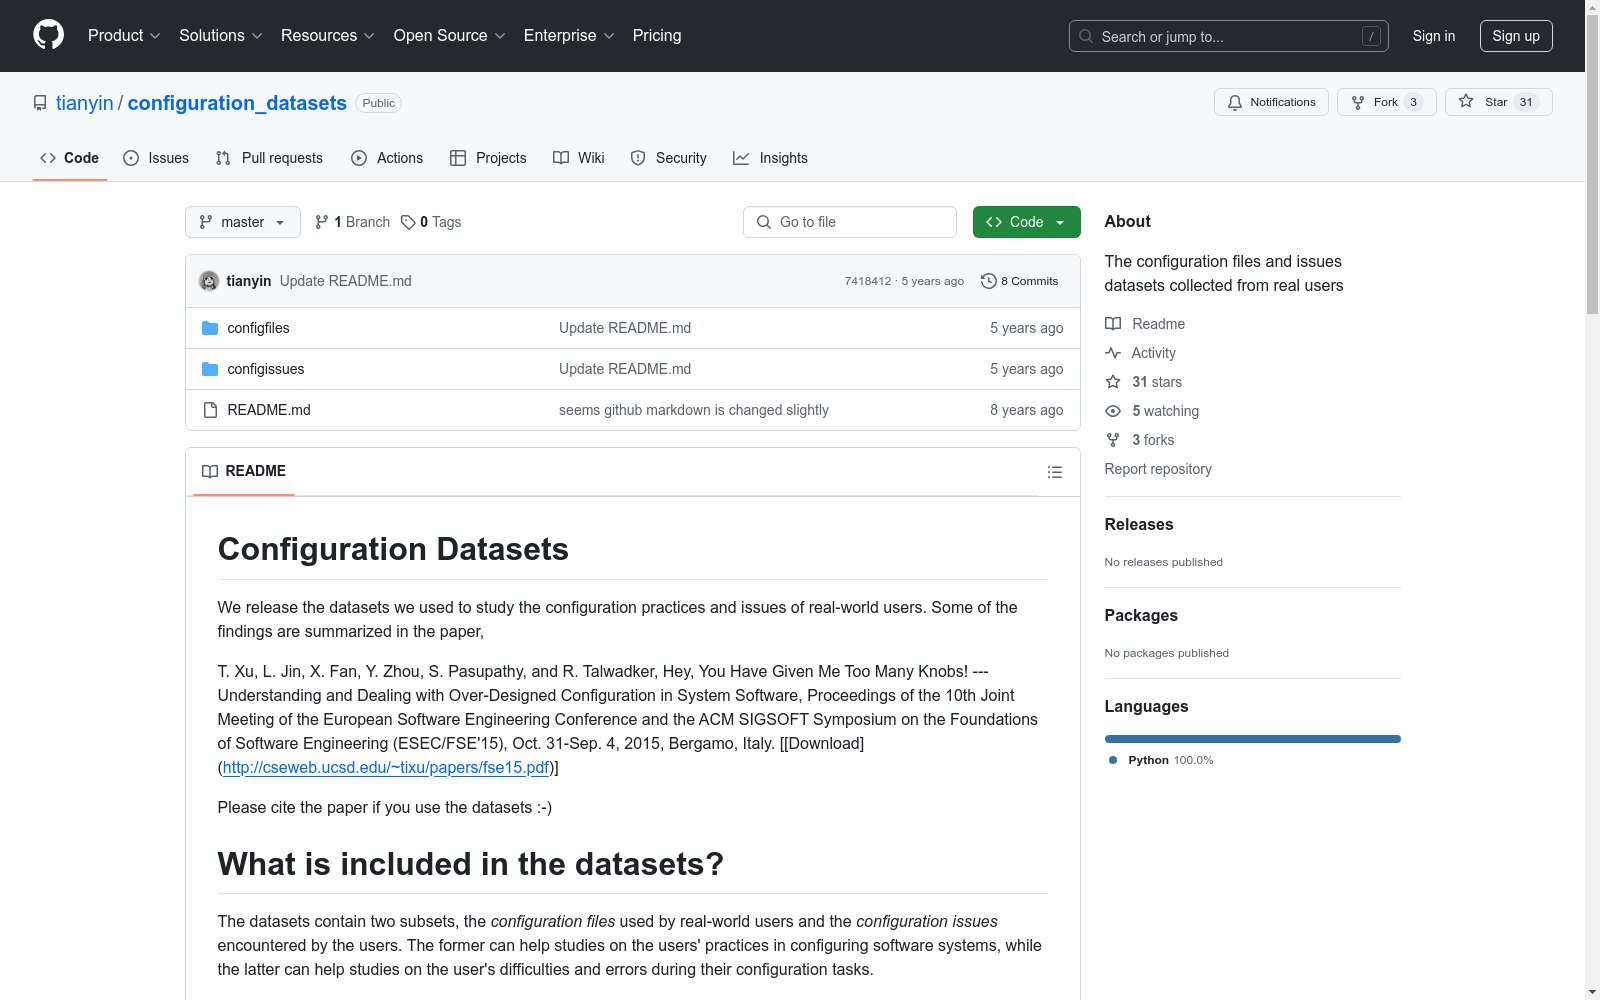Open the Wiki tab
The width and height of the screenshot is (1600, 1000).
pos(579,158)
